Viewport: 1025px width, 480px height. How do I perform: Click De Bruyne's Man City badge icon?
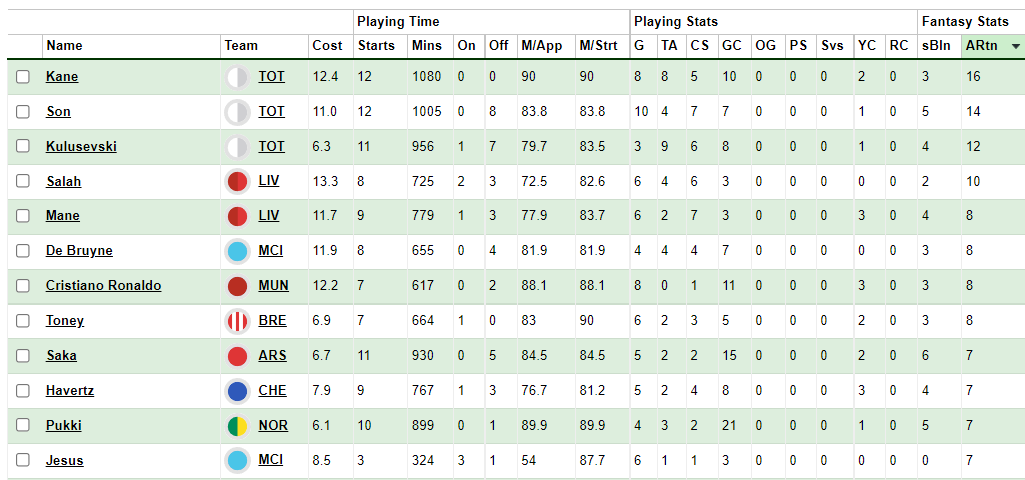(x=237, y=252)
